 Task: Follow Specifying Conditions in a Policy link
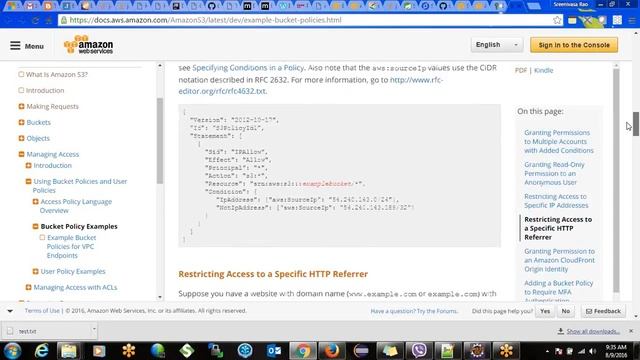(248, 68)
